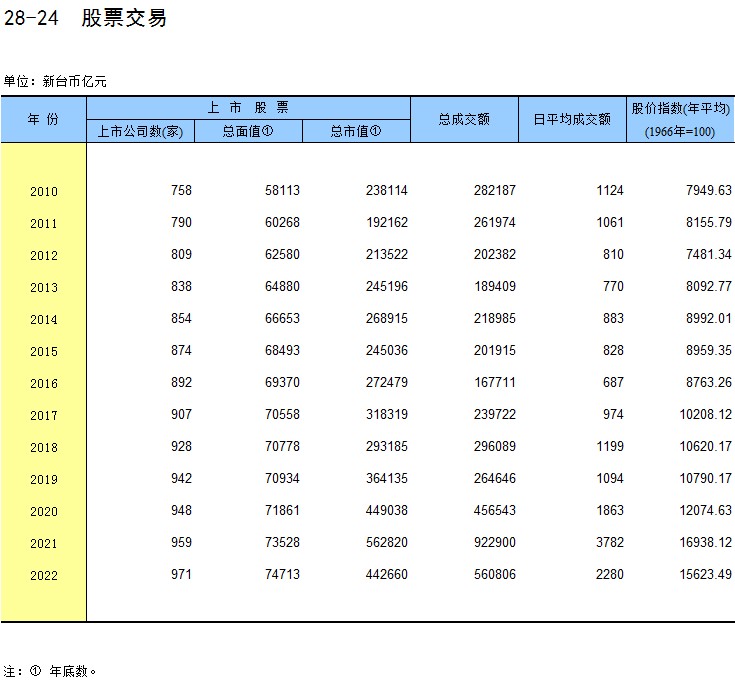Image resolution: width=735 pixels, height=687 pixels.
Task: Click daily average cell 770
Action: [613, 286]
